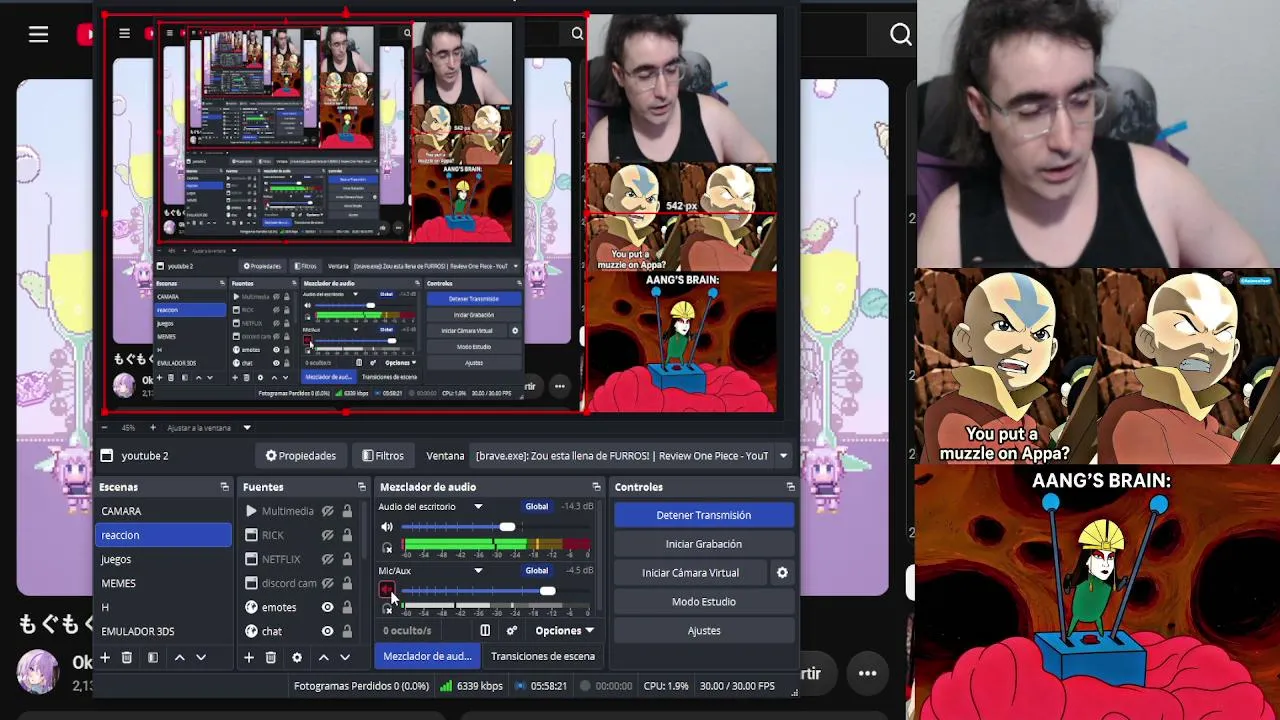Show the NETFLIX source
Image resolution: width=1280 pixels, height=720 pixels.
coord(327,559)
